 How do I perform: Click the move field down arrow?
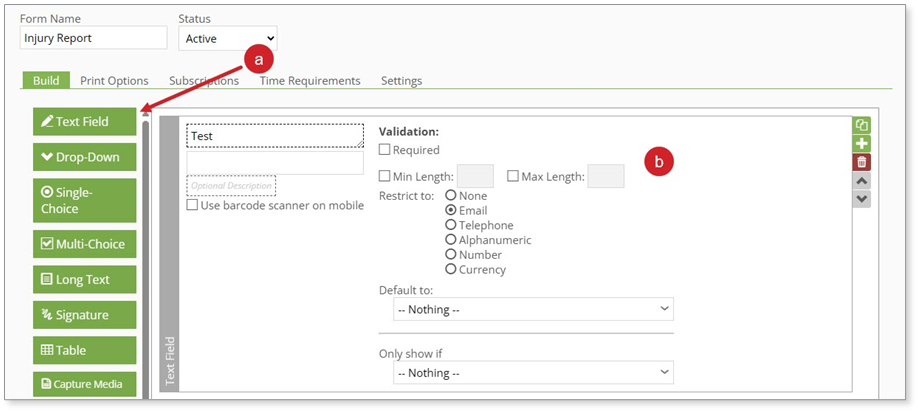point(861,199)
